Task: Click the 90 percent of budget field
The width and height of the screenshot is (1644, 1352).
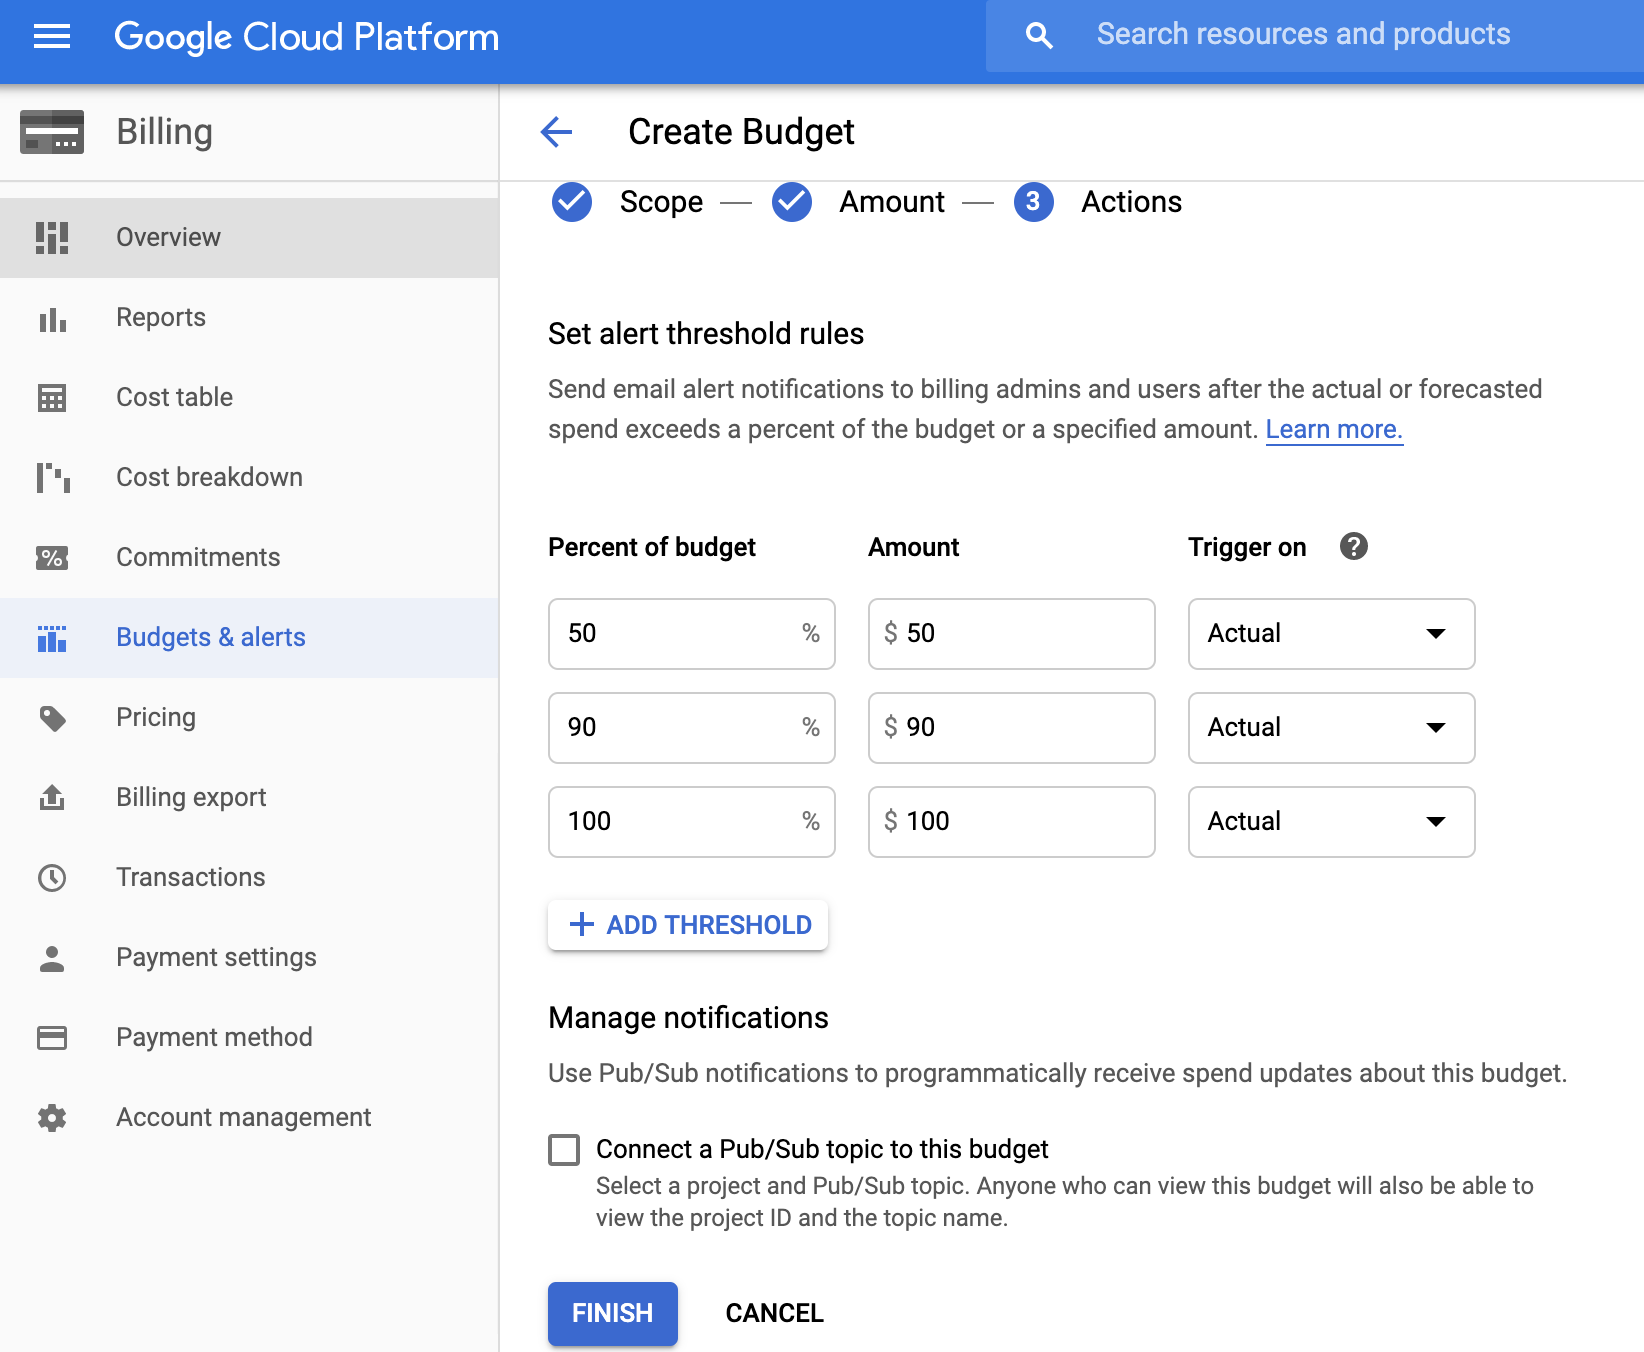Action: pos(692,728)
